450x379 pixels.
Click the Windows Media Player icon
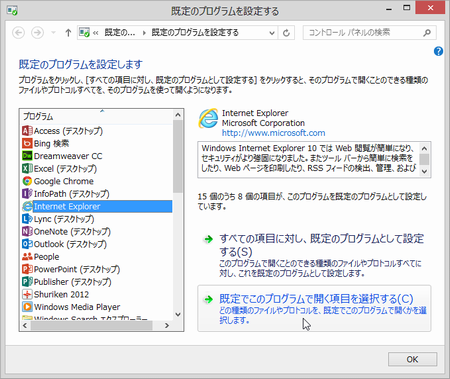(27, 307)
